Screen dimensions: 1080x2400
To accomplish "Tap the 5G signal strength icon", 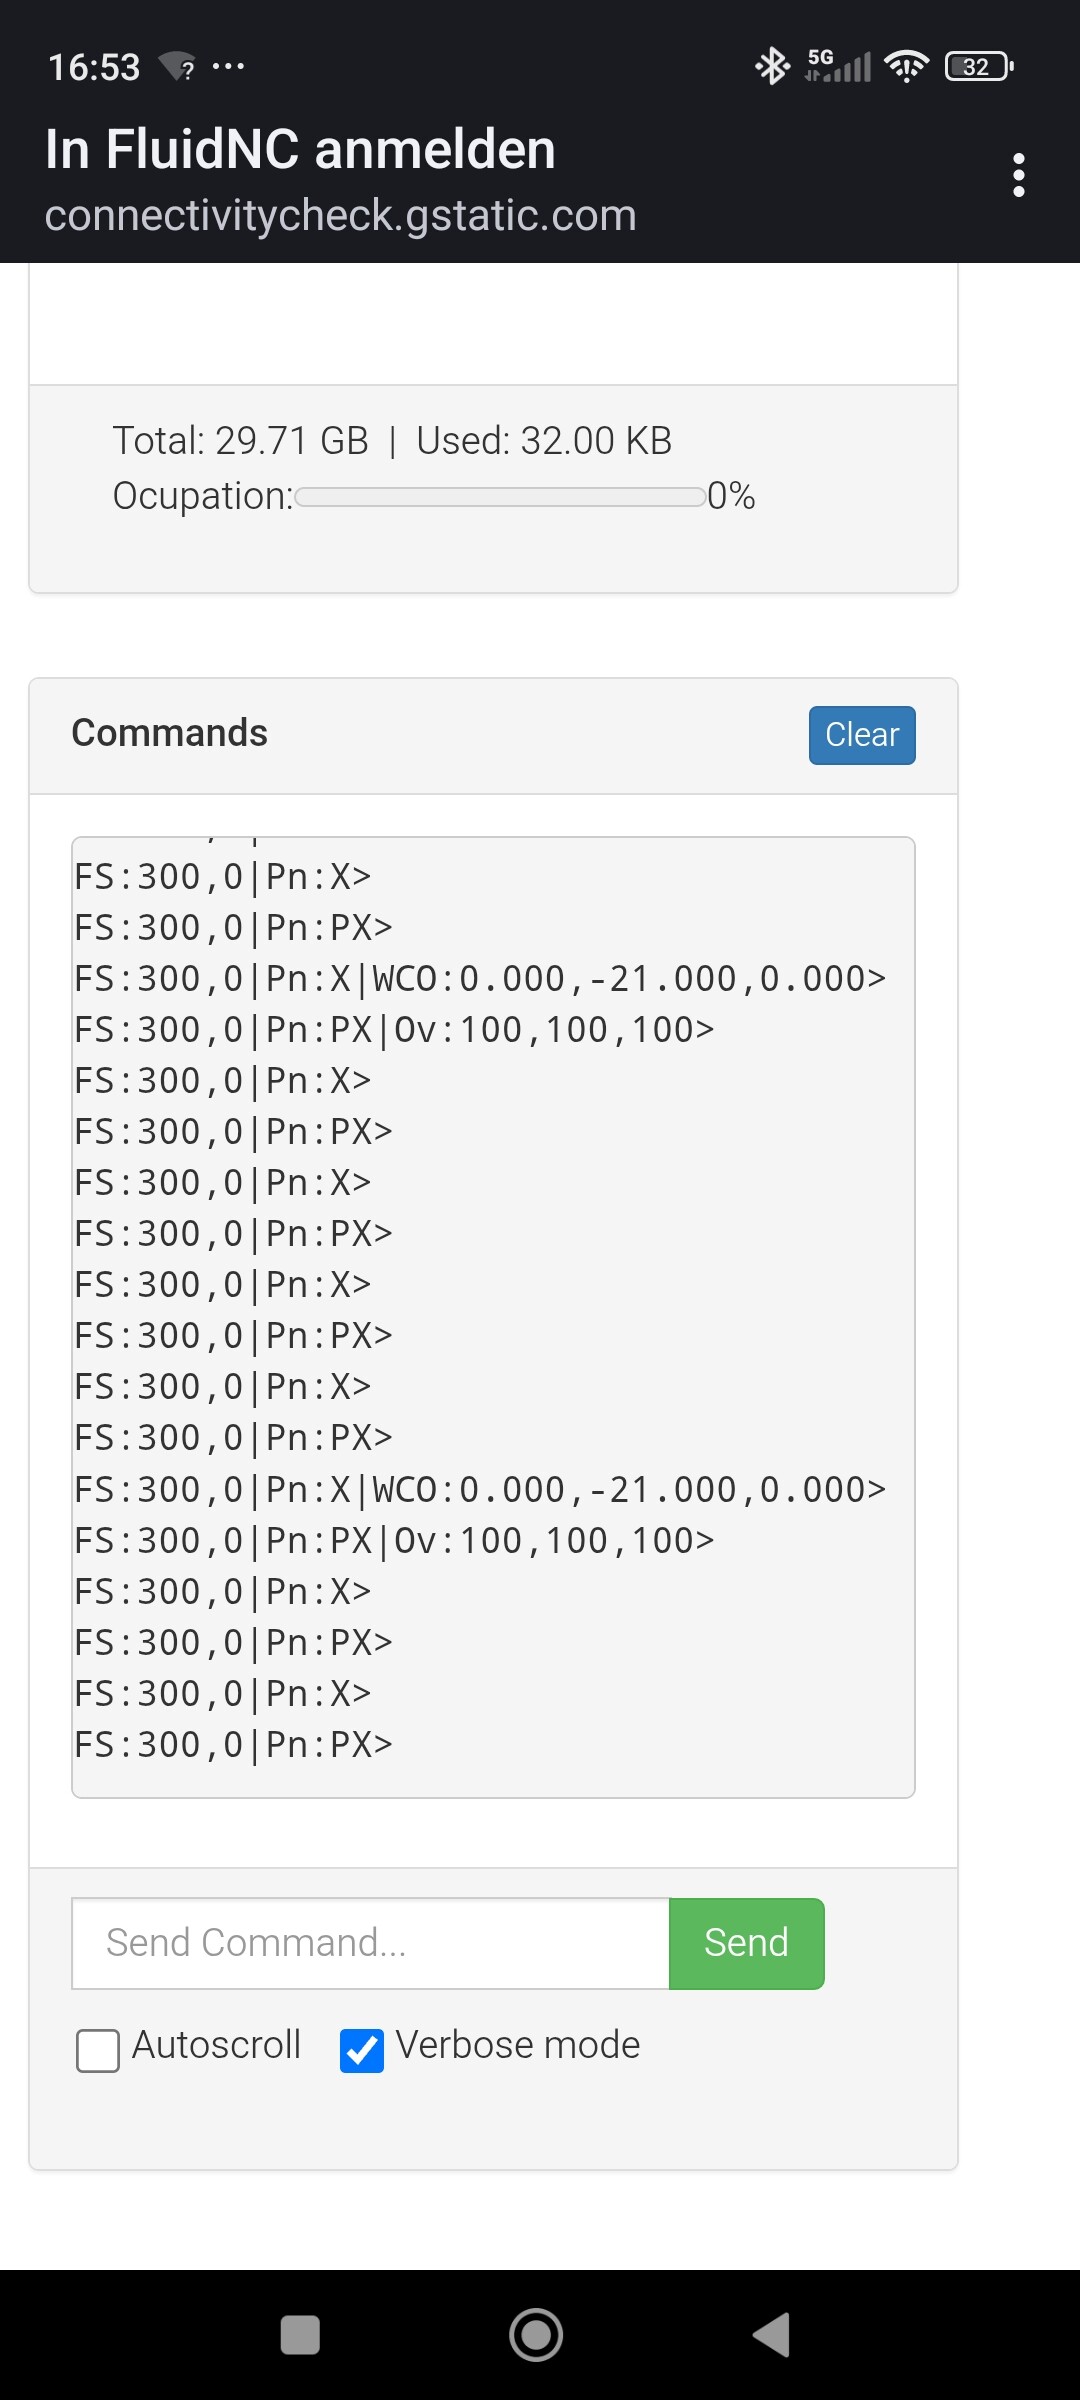I will pyautogui.click(x=838, y=67).
